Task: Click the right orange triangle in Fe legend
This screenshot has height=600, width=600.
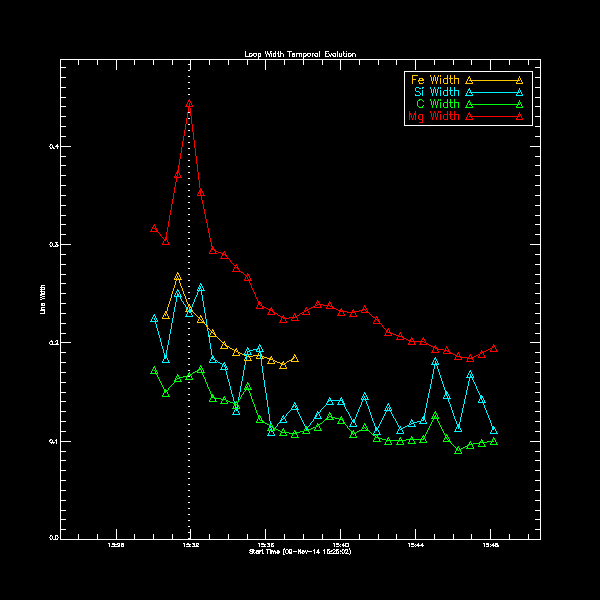Action: tap(519, 80)
